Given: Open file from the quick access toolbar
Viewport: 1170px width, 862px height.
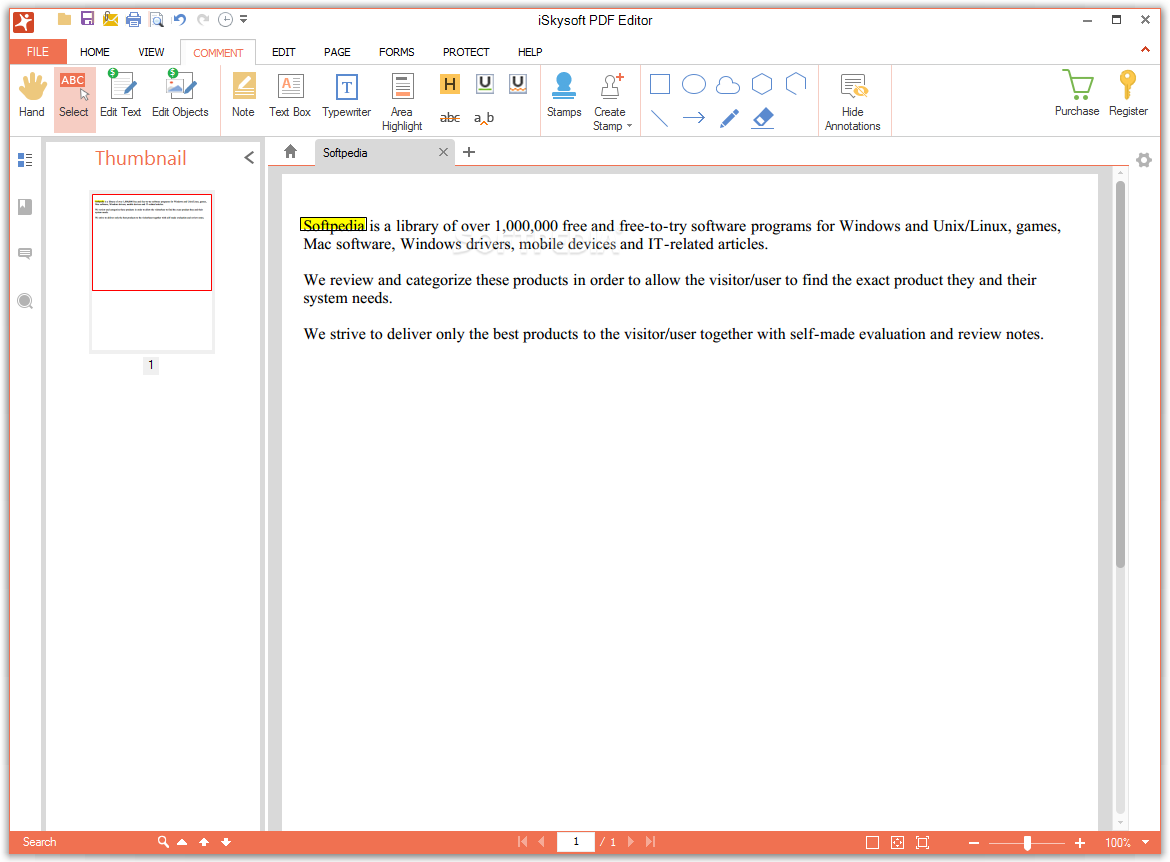Looking at the screenshot, I should 65,19.
